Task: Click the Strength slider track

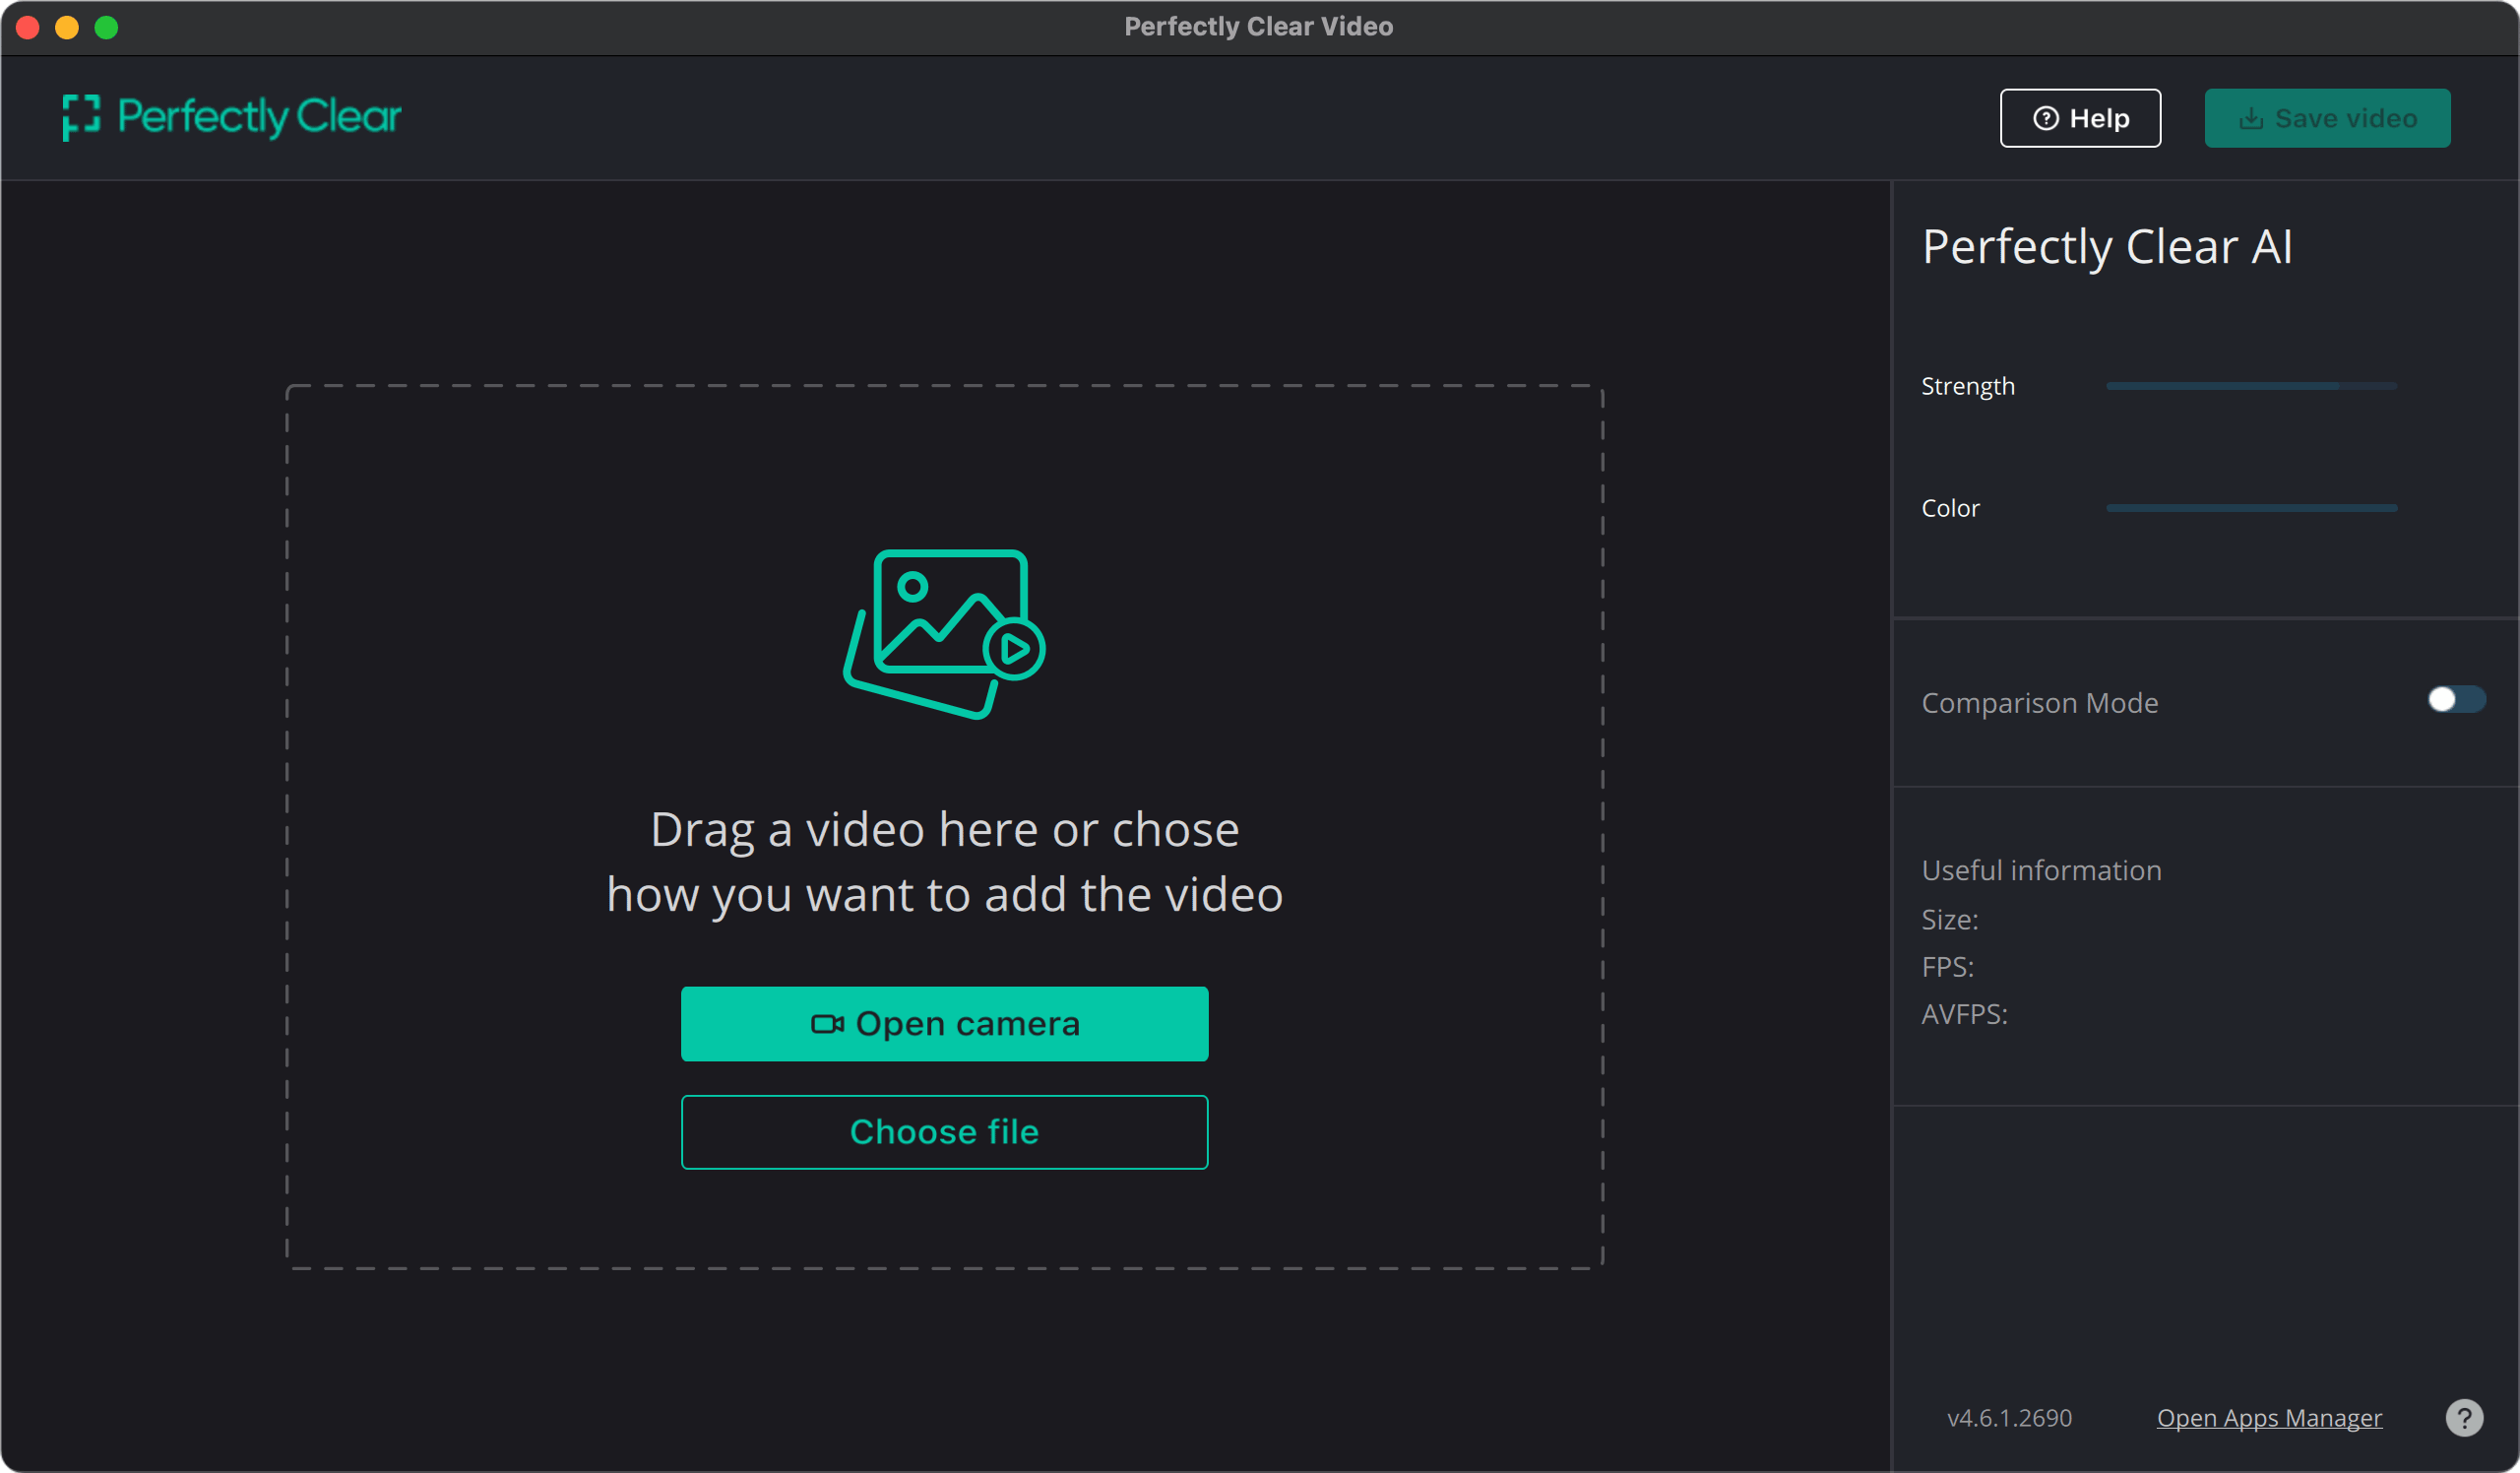Action: [x=2250, y=386]
